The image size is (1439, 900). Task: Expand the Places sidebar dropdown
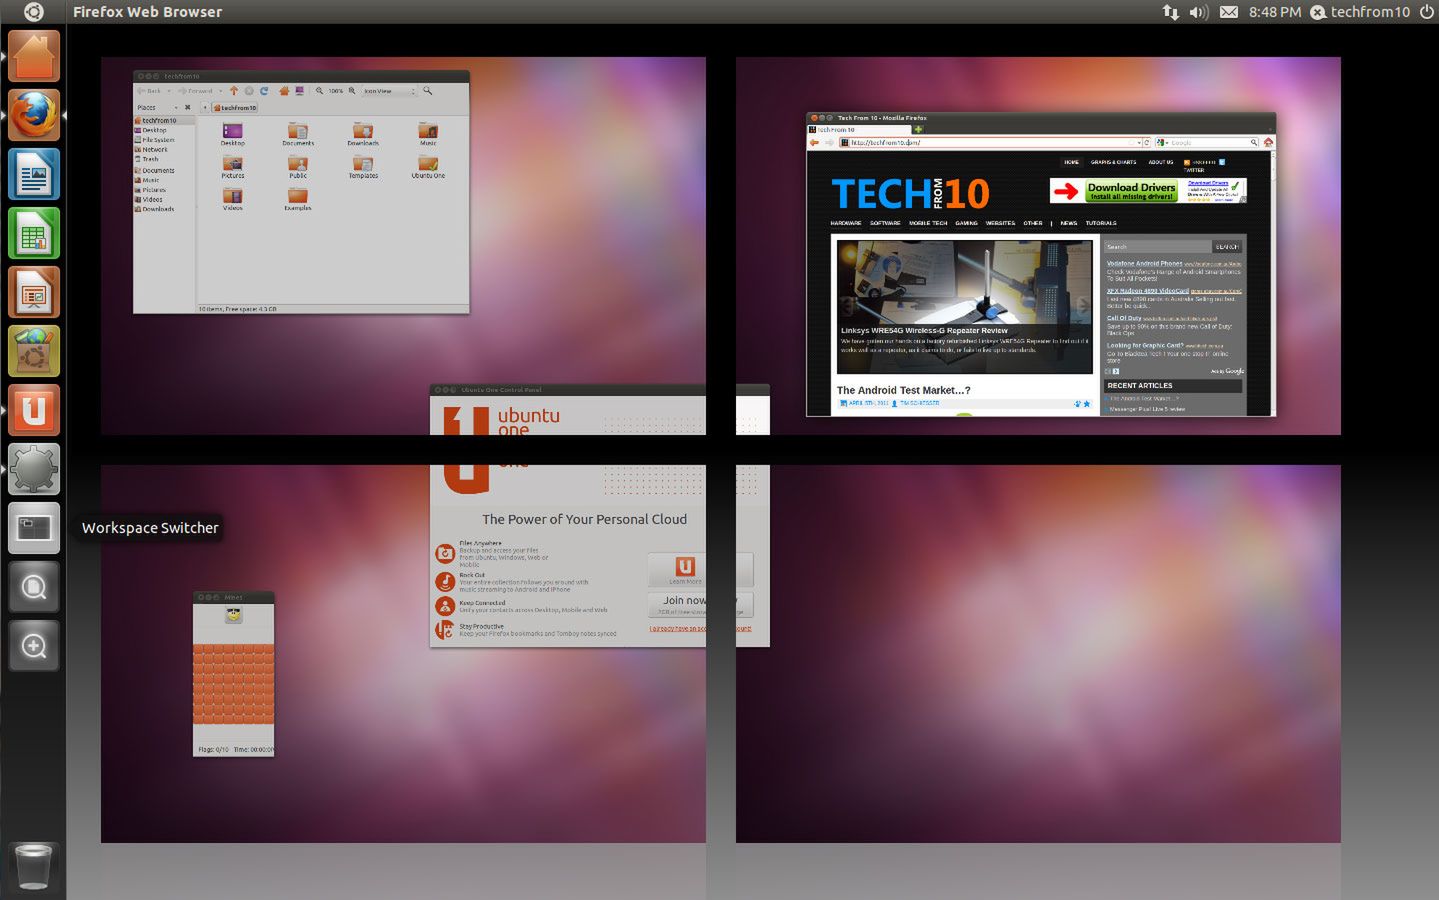coord(176,107)
